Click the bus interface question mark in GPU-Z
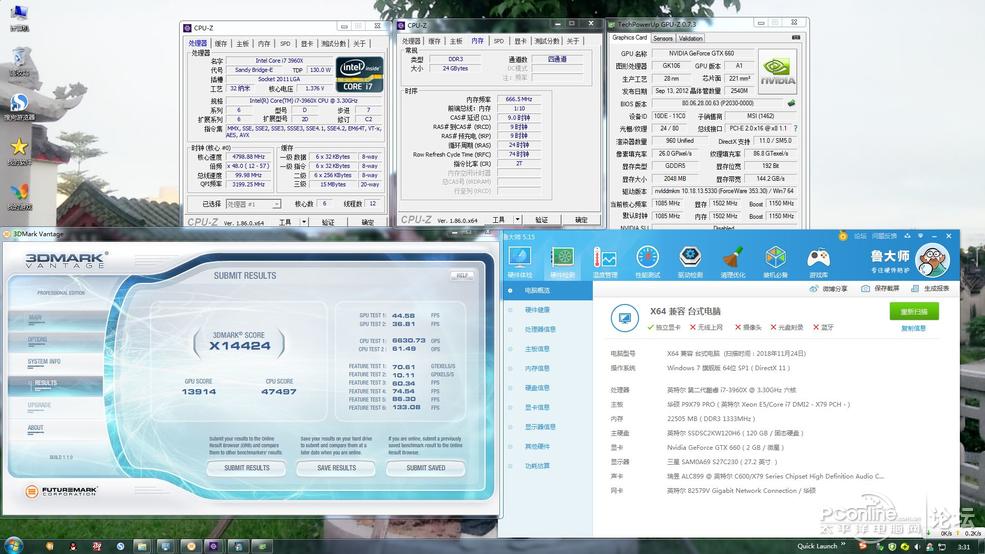The height and width of the screenshot is (554, 985). click(x=795, y=128)
